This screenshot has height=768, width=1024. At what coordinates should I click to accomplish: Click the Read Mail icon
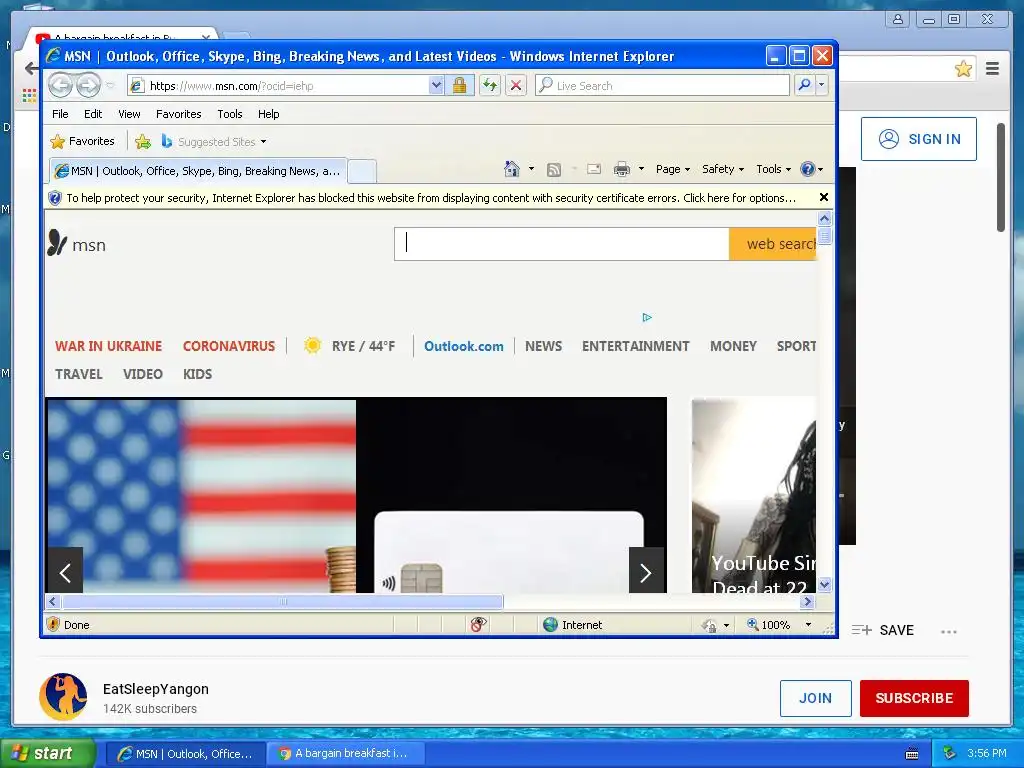tap(594, 169)
